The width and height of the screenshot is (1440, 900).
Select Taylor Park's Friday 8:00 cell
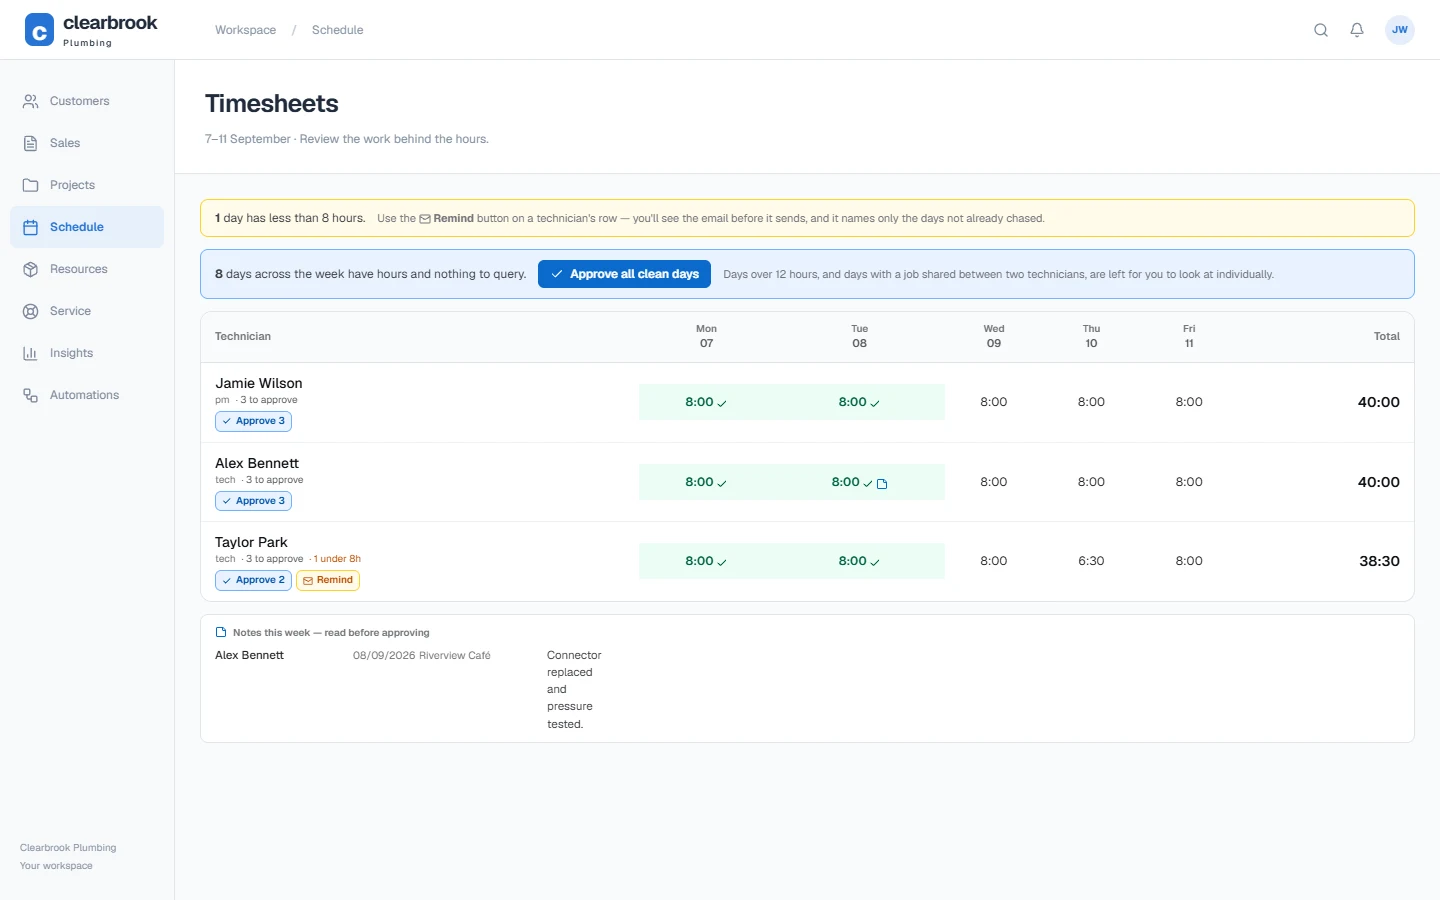[x=1189, y=561]
